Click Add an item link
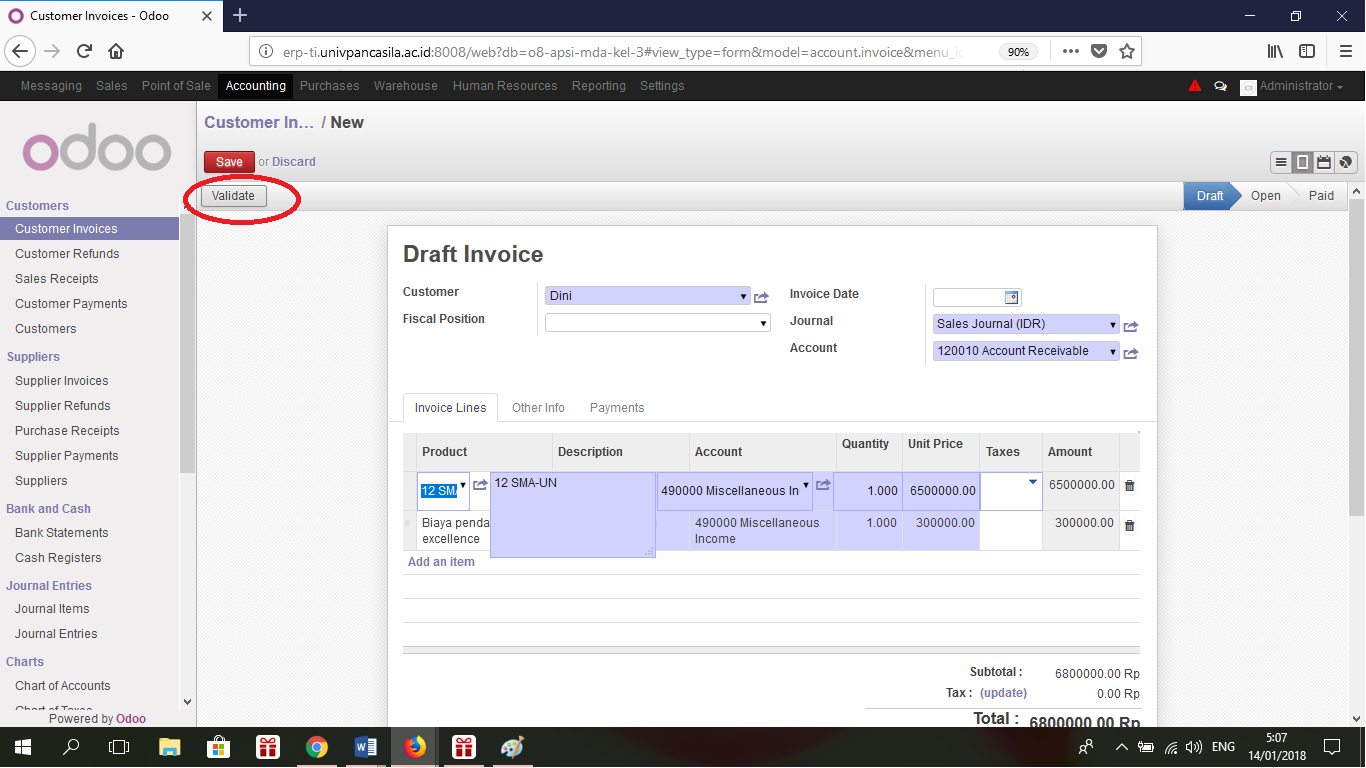 click(441, 562)
